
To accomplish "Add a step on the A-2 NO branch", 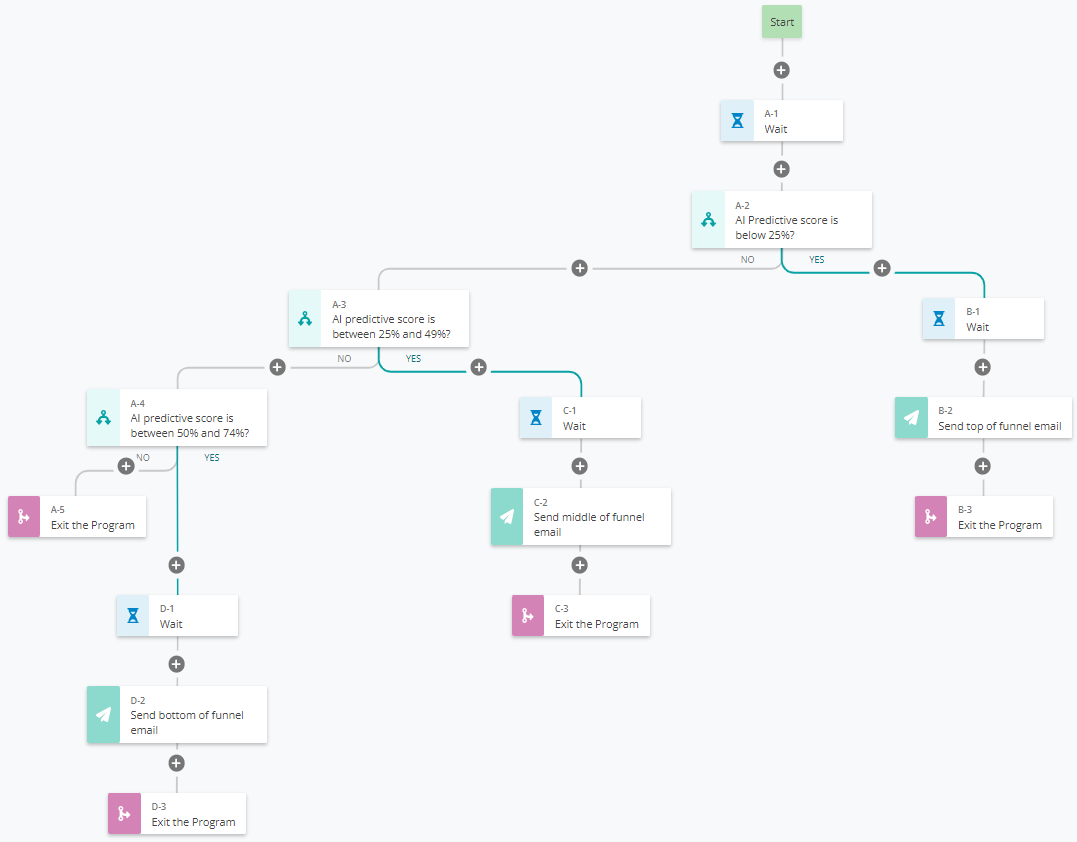I will pyautogui.click(x=580, y=269).
